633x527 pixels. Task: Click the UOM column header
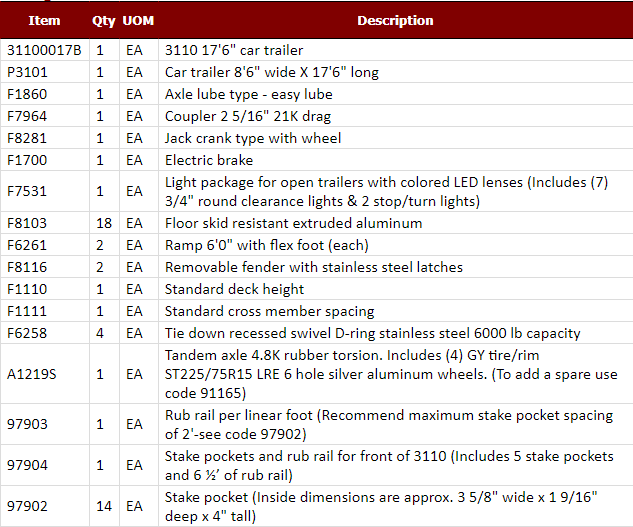tap(137, 20)
